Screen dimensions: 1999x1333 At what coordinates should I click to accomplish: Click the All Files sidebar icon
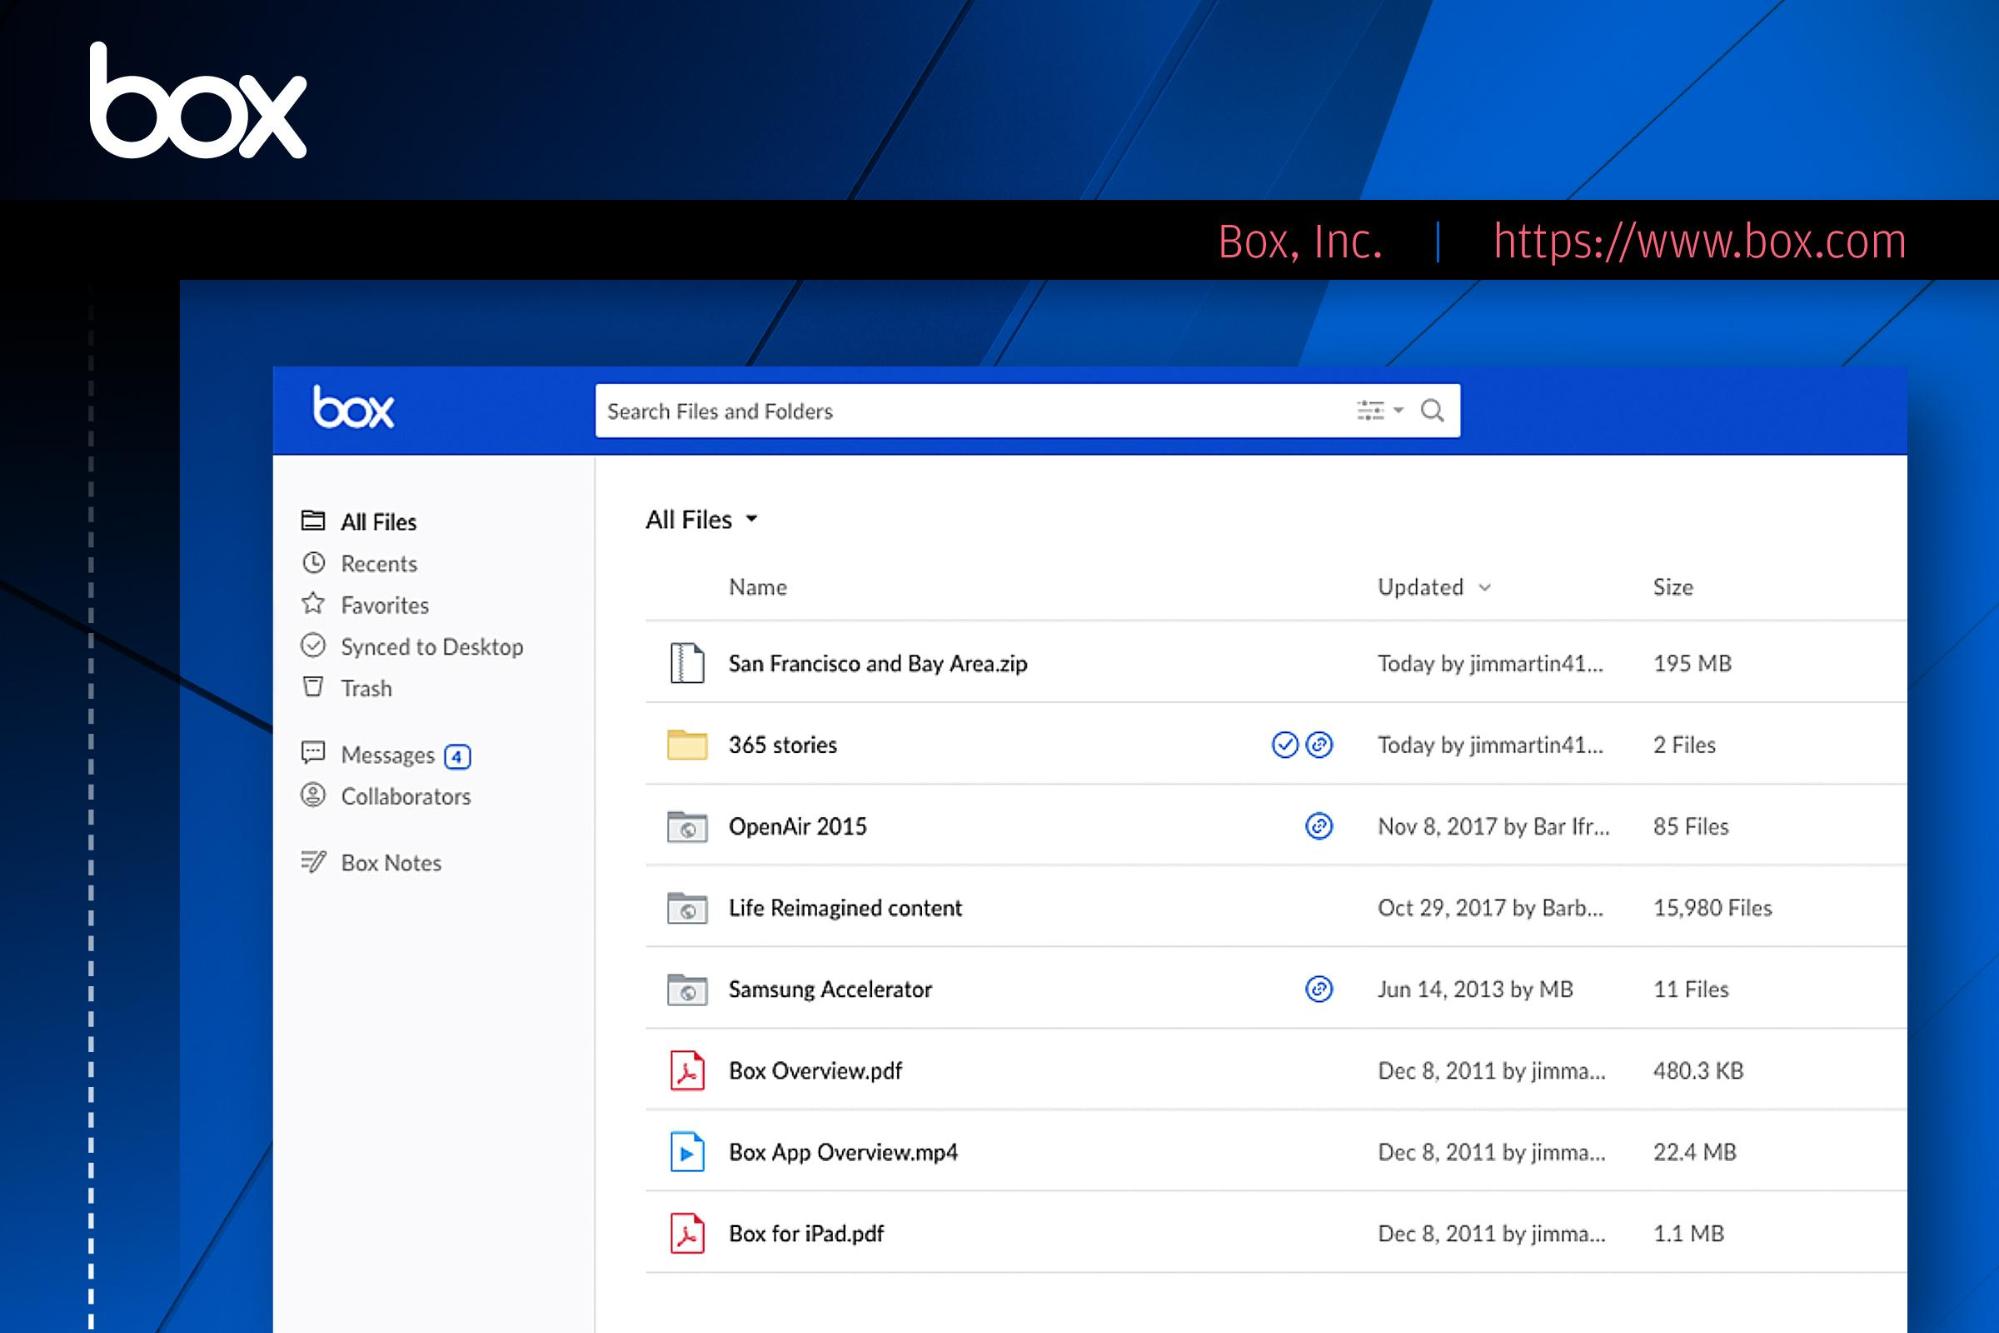pos(312,521)
